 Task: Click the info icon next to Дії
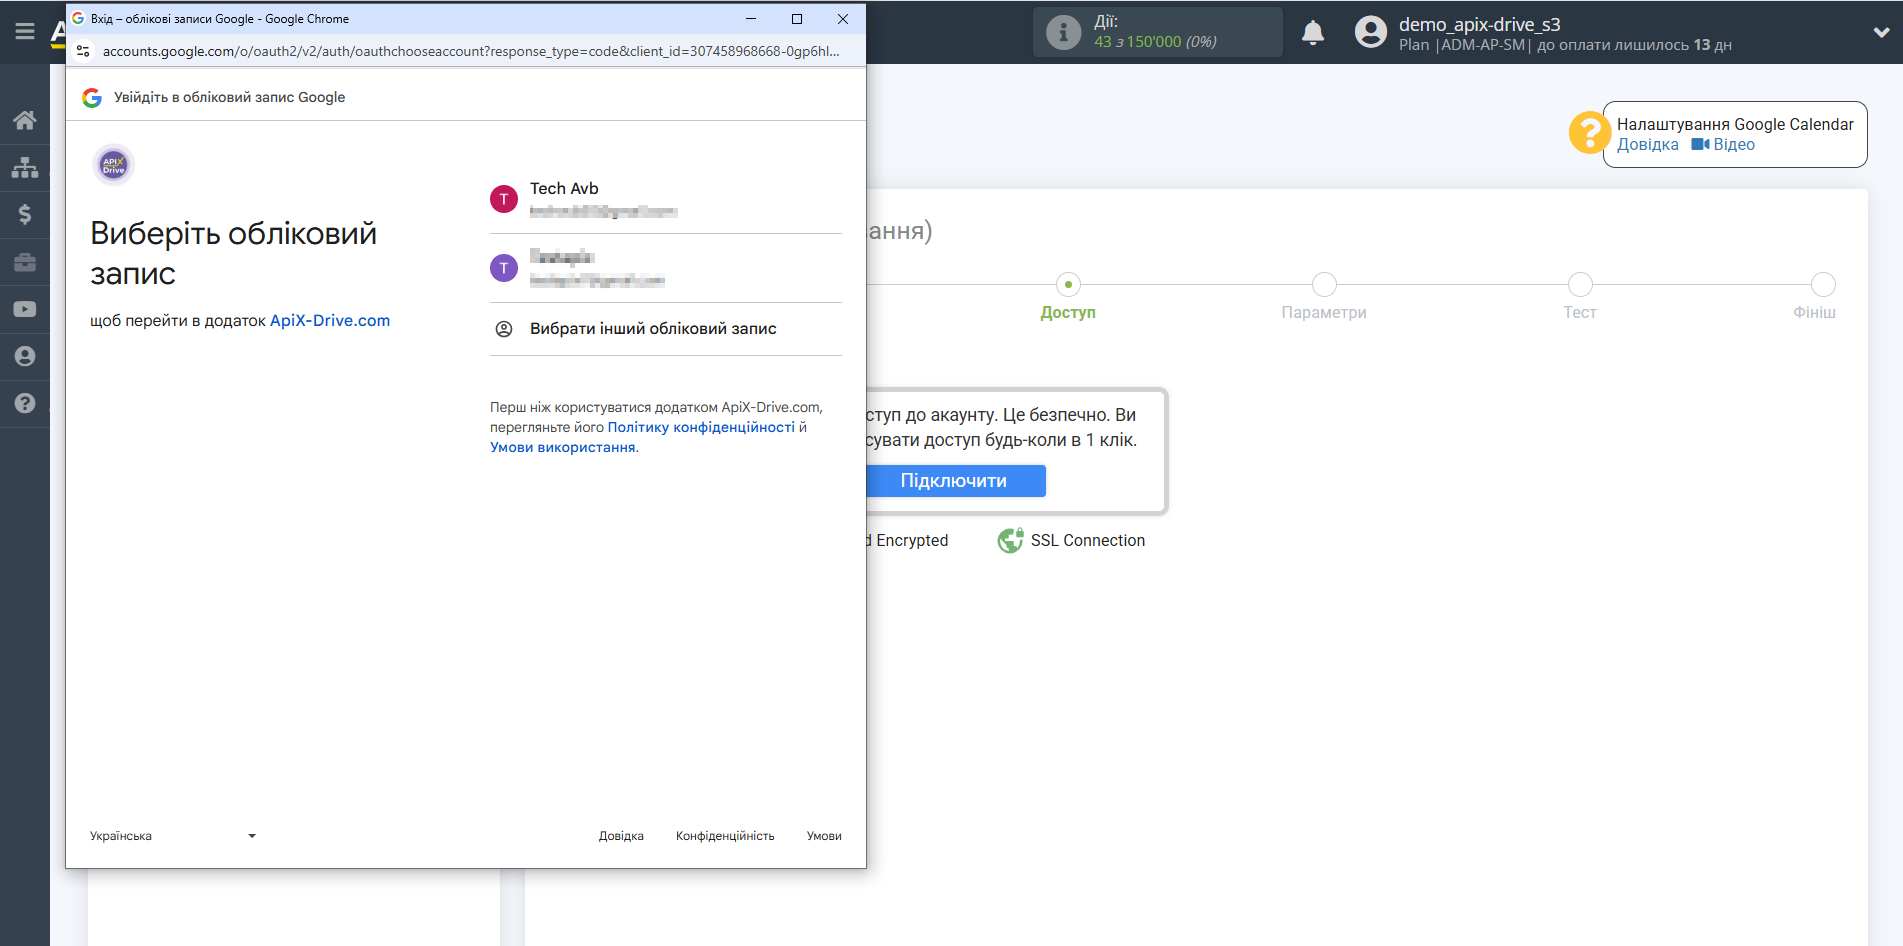coord(1063,33)
